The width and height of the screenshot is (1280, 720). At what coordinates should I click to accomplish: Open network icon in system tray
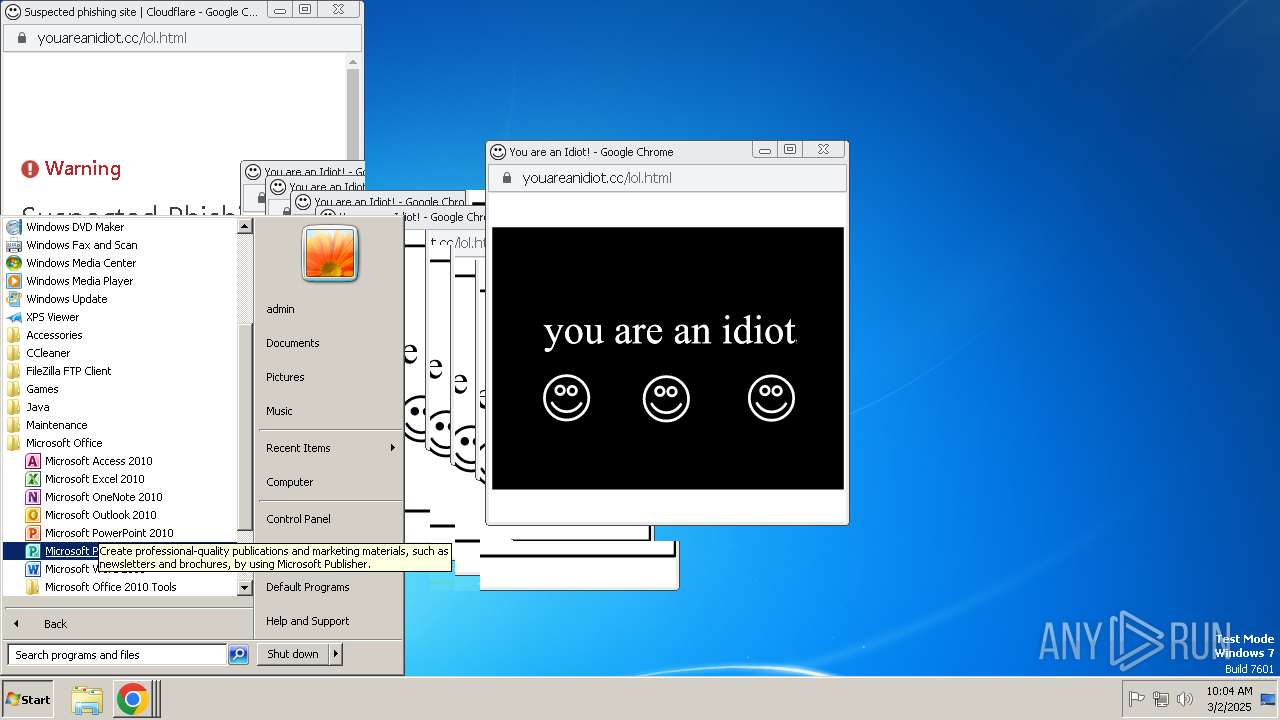(1161, 699)
